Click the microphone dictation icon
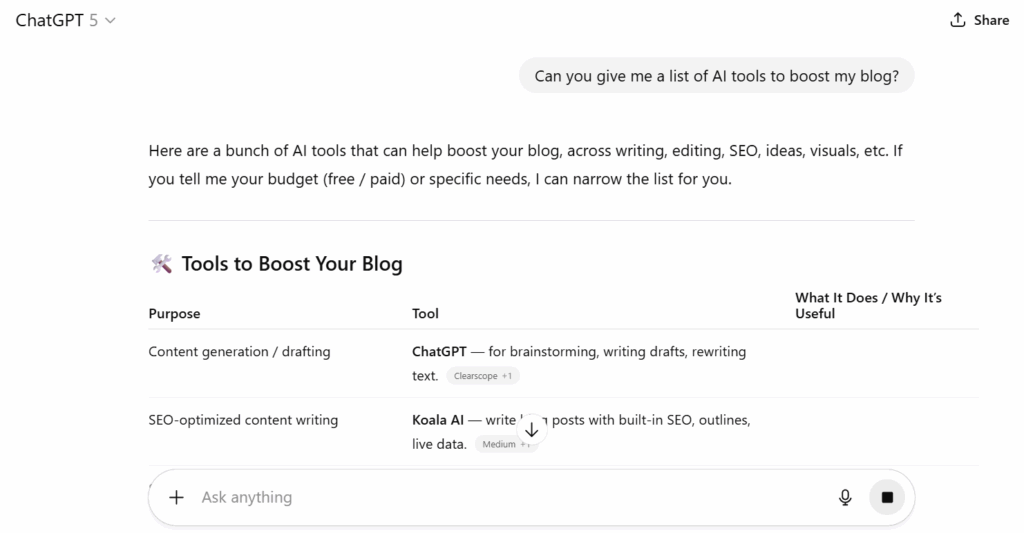 tap(845, 497)
